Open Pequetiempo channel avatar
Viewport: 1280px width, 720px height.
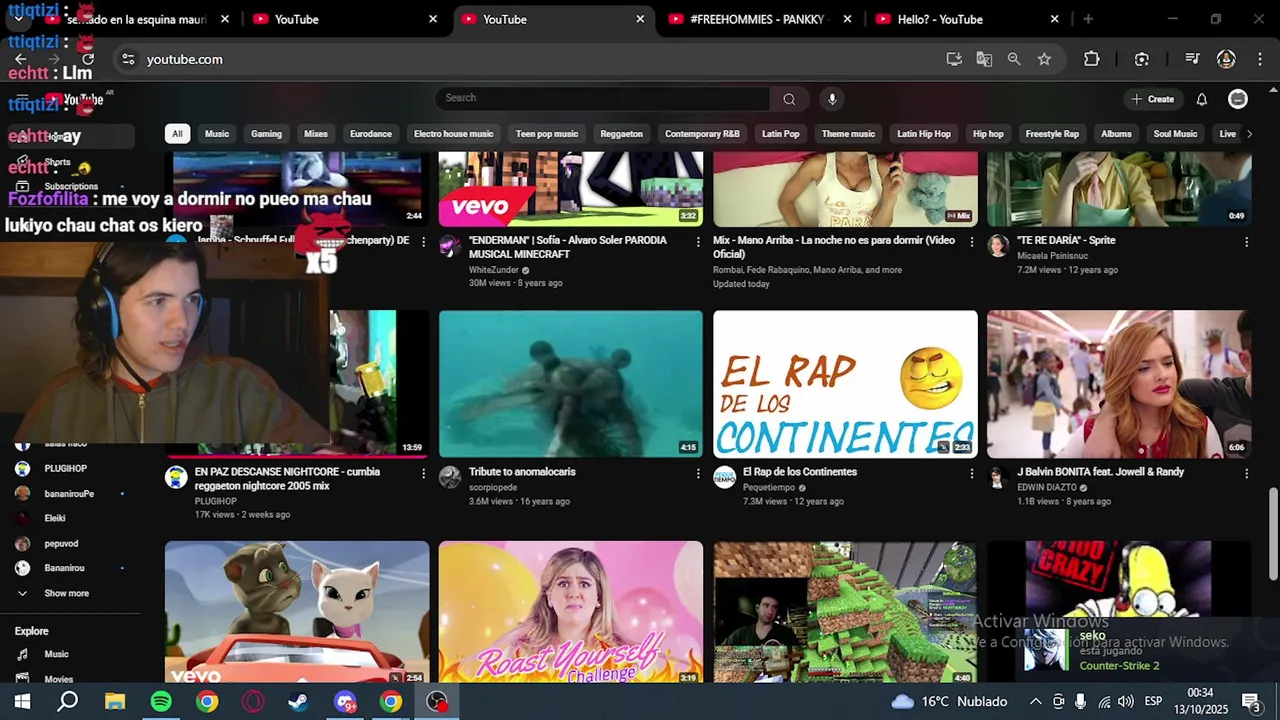click(x=724, y=477)
